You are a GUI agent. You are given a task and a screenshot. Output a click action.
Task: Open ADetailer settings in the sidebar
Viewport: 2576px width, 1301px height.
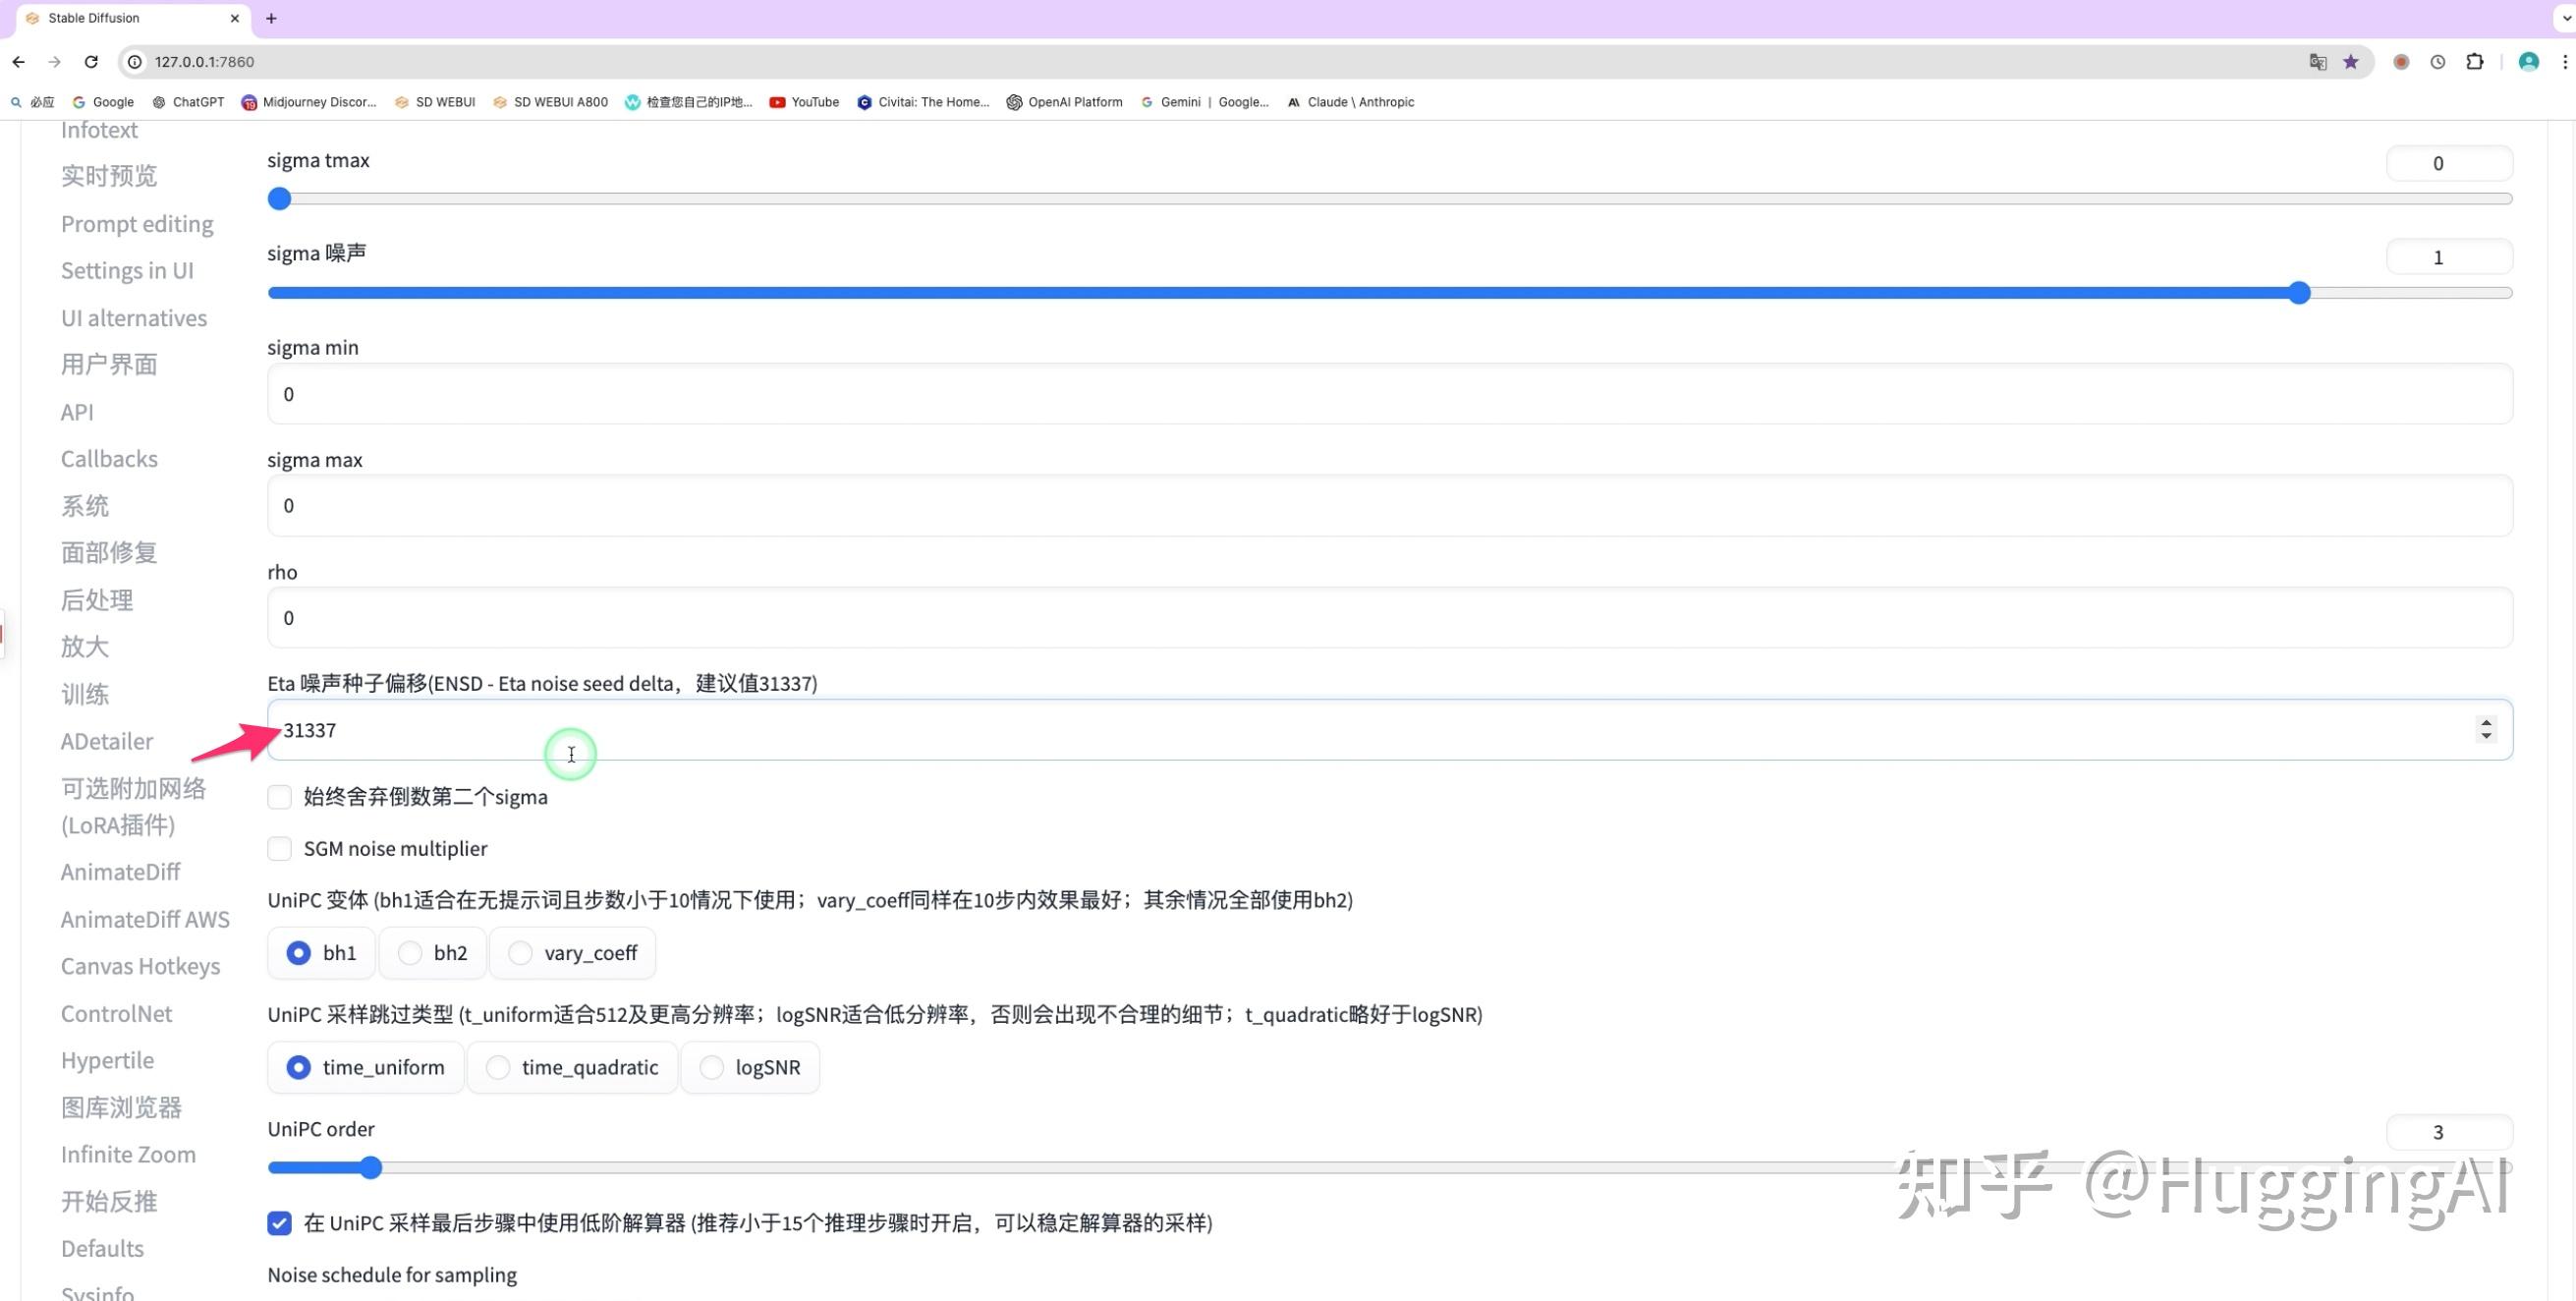click(x=106, y=741)
